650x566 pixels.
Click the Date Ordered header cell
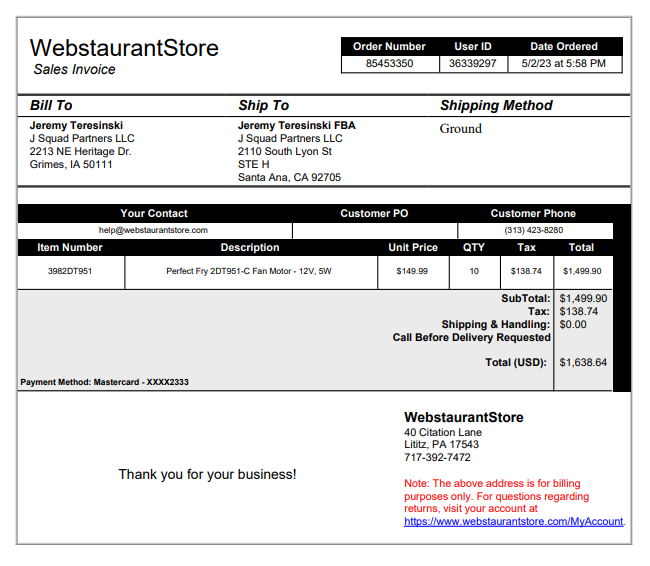(x=564, y=46)
